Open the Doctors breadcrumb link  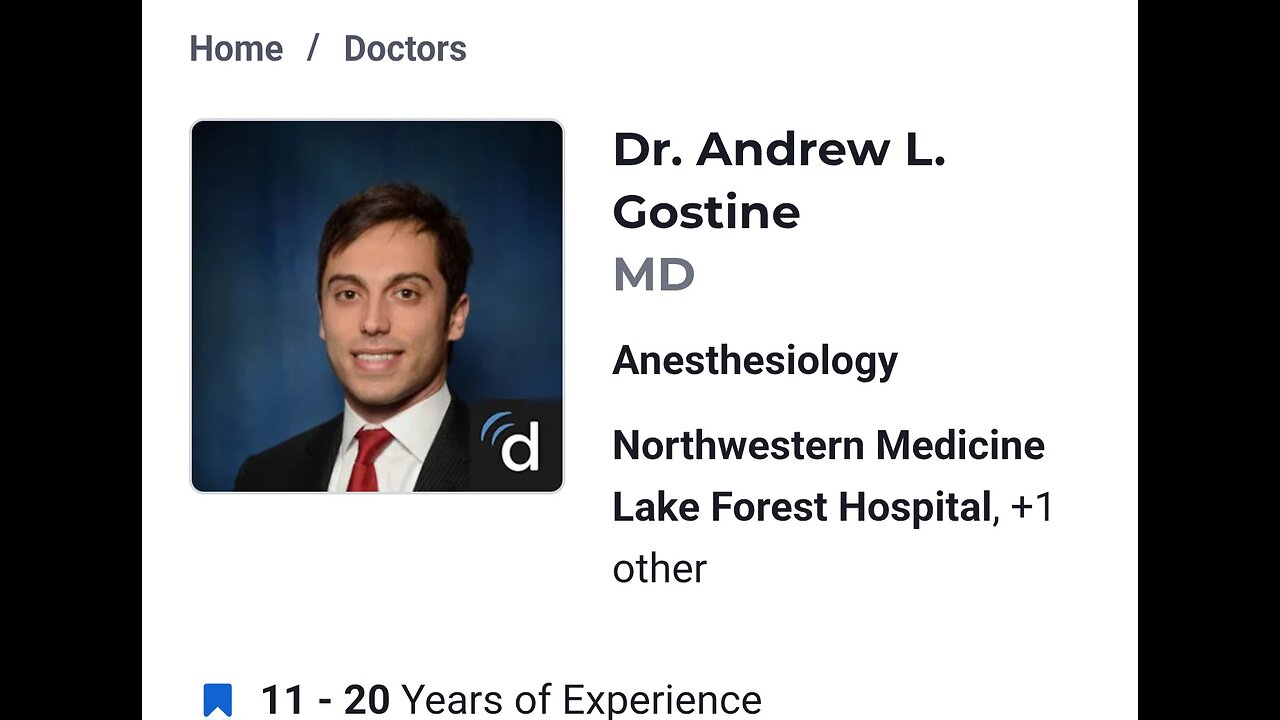(405, 49)
